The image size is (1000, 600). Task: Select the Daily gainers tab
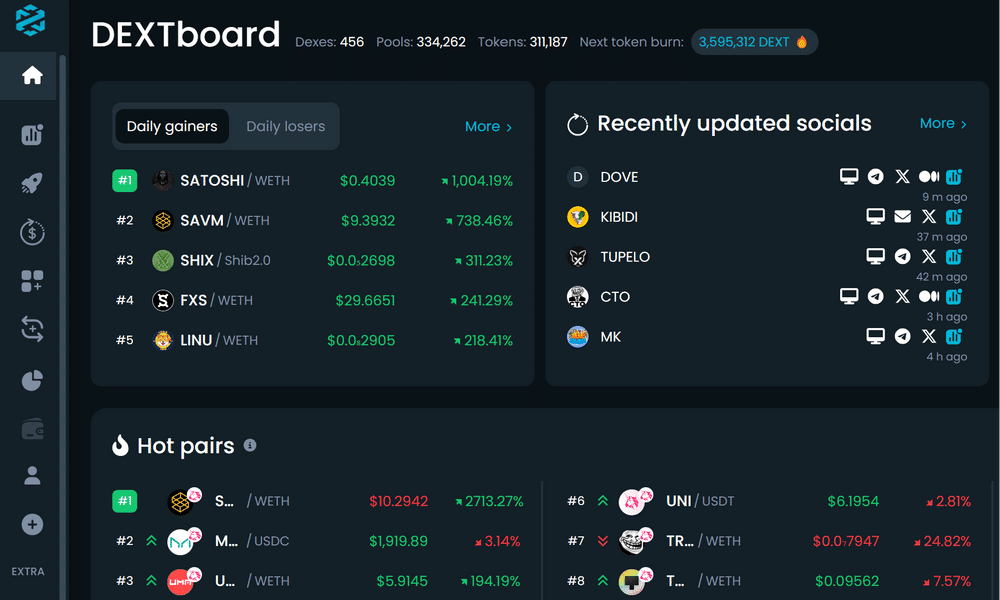pyautogui.click(x=172, y=126)
